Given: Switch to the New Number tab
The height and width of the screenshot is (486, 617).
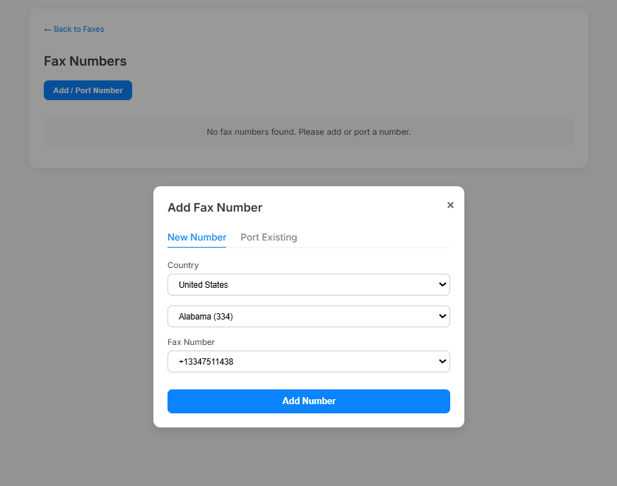Looking at the screenshot, I should (196, 237).
